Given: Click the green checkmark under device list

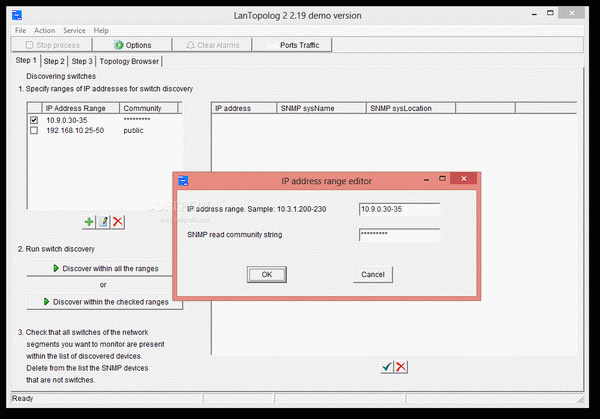Looking at the screenshot, I should click(x=387, y=367).
